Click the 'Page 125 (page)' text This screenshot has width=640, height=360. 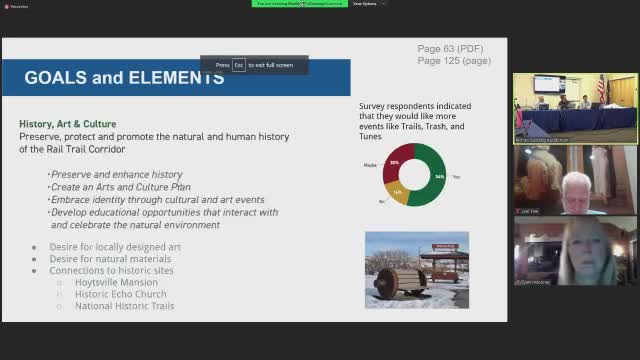coord(454,60)
